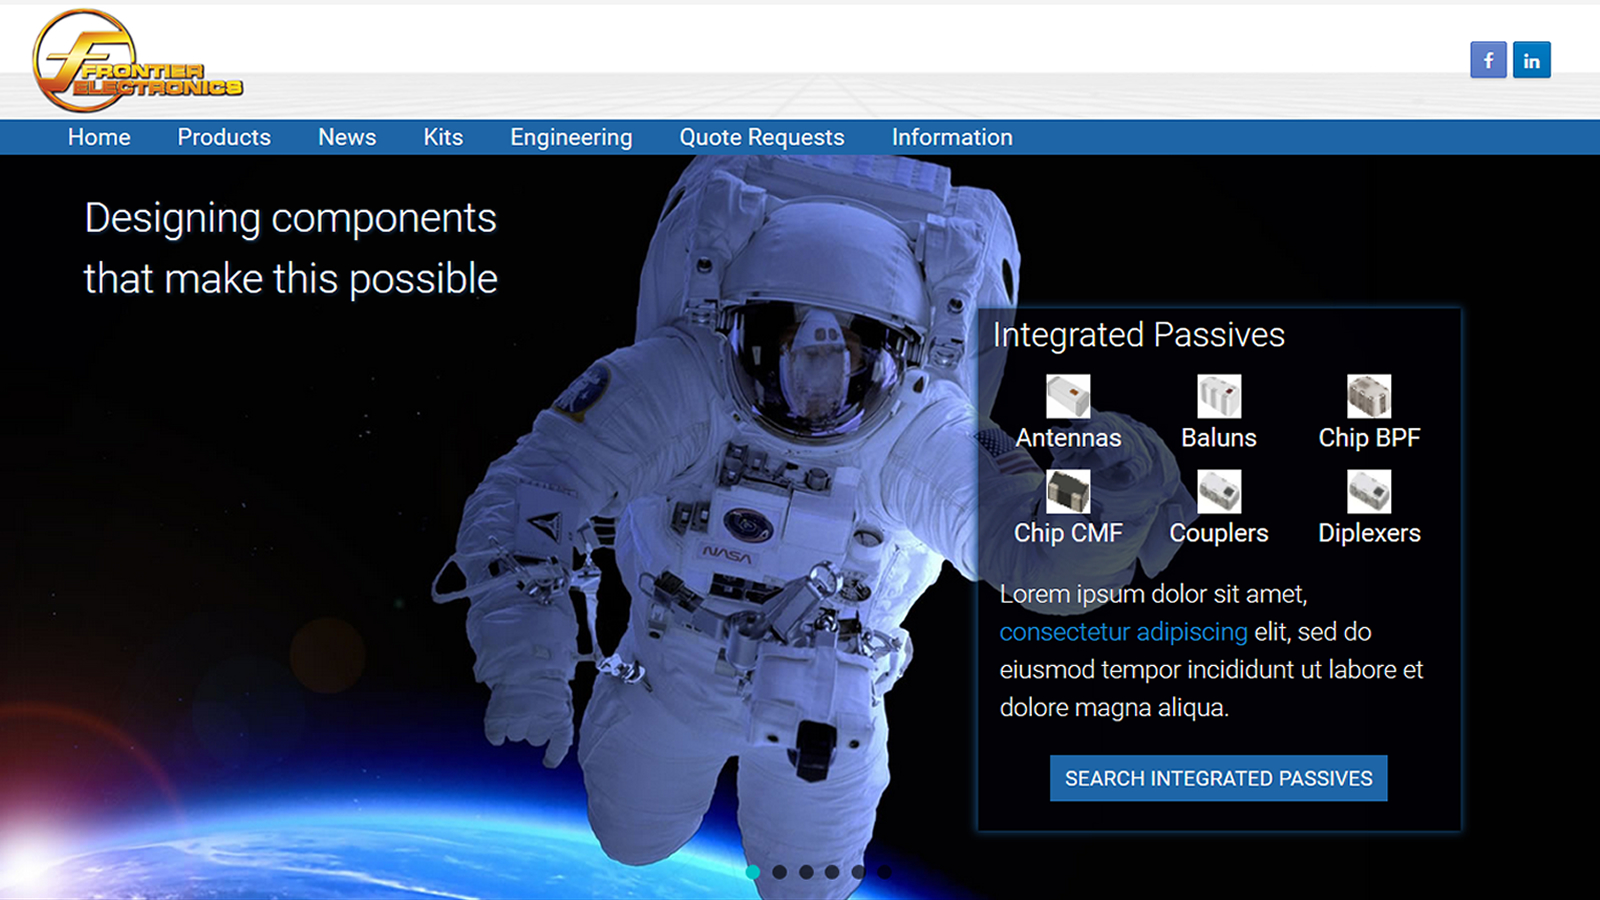Select the Antennas component icon
This screenshot has width=1600, height=900.
point(1068,397)
